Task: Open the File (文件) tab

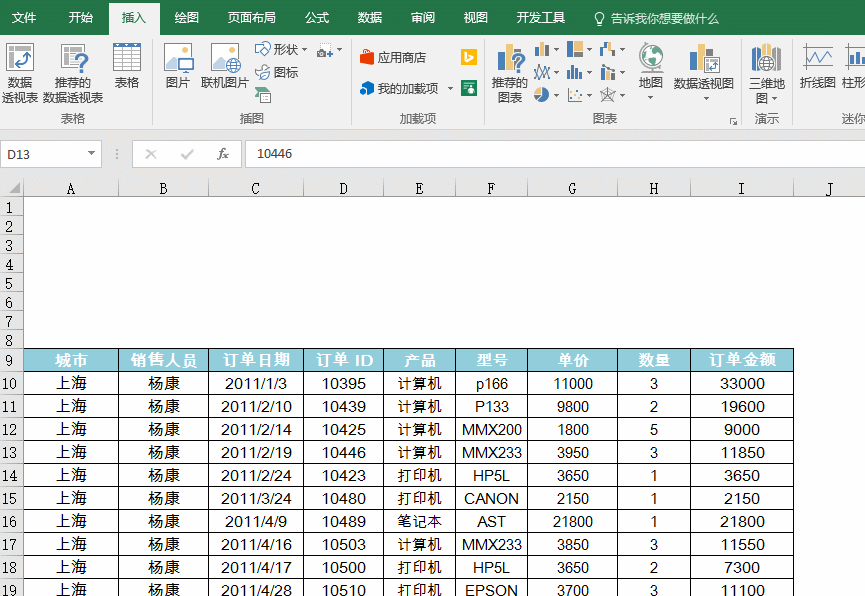Action: 24,18
